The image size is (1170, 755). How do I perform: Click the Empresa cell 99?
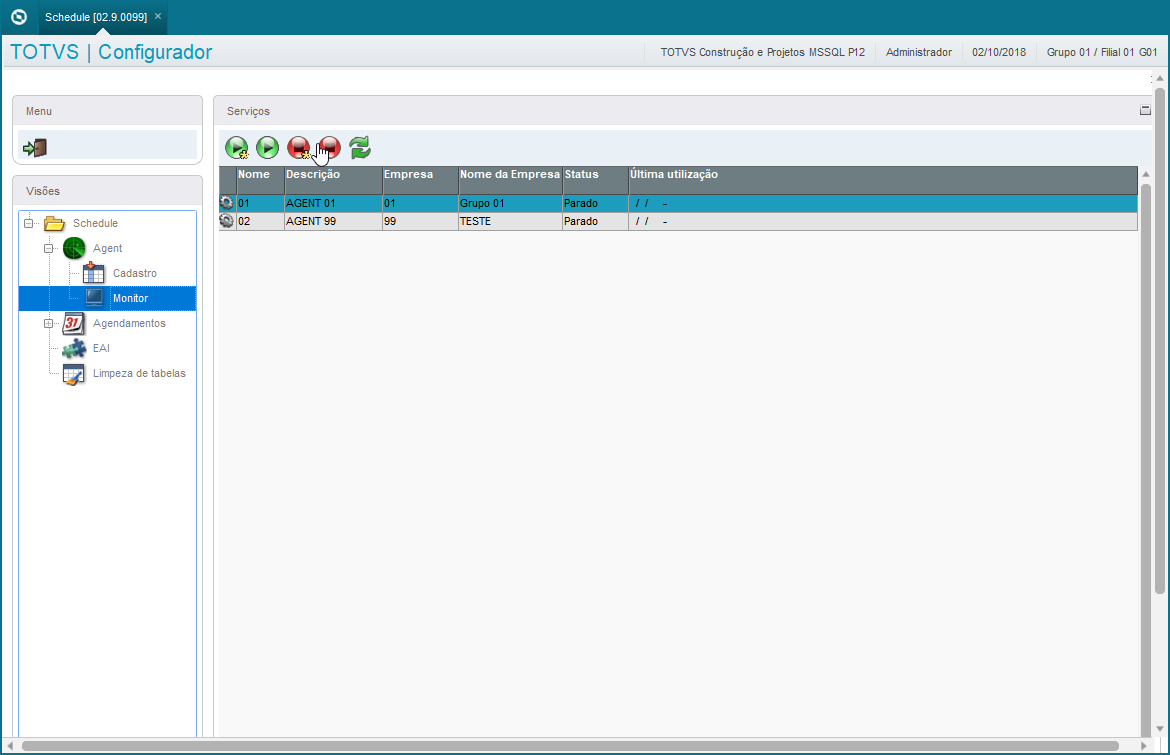(x=420, y=222)
